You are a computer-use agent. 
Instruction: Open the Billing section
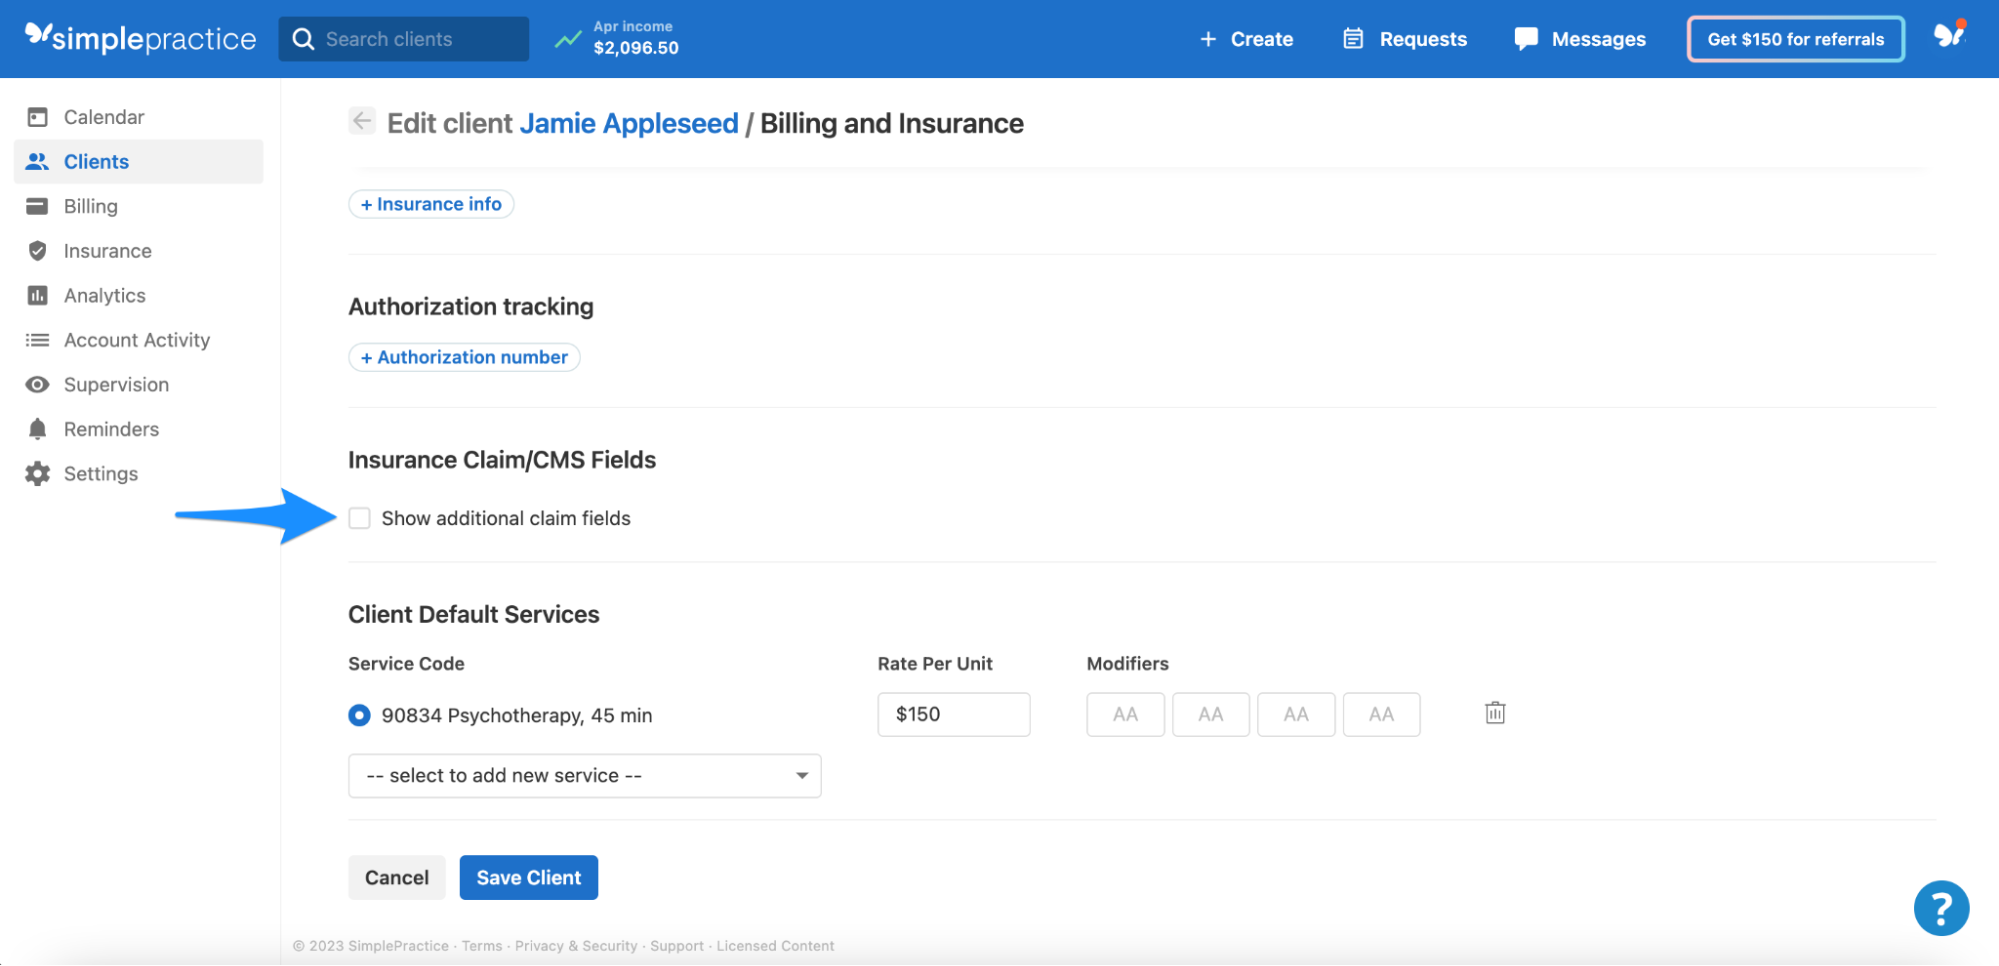(92, 206)
